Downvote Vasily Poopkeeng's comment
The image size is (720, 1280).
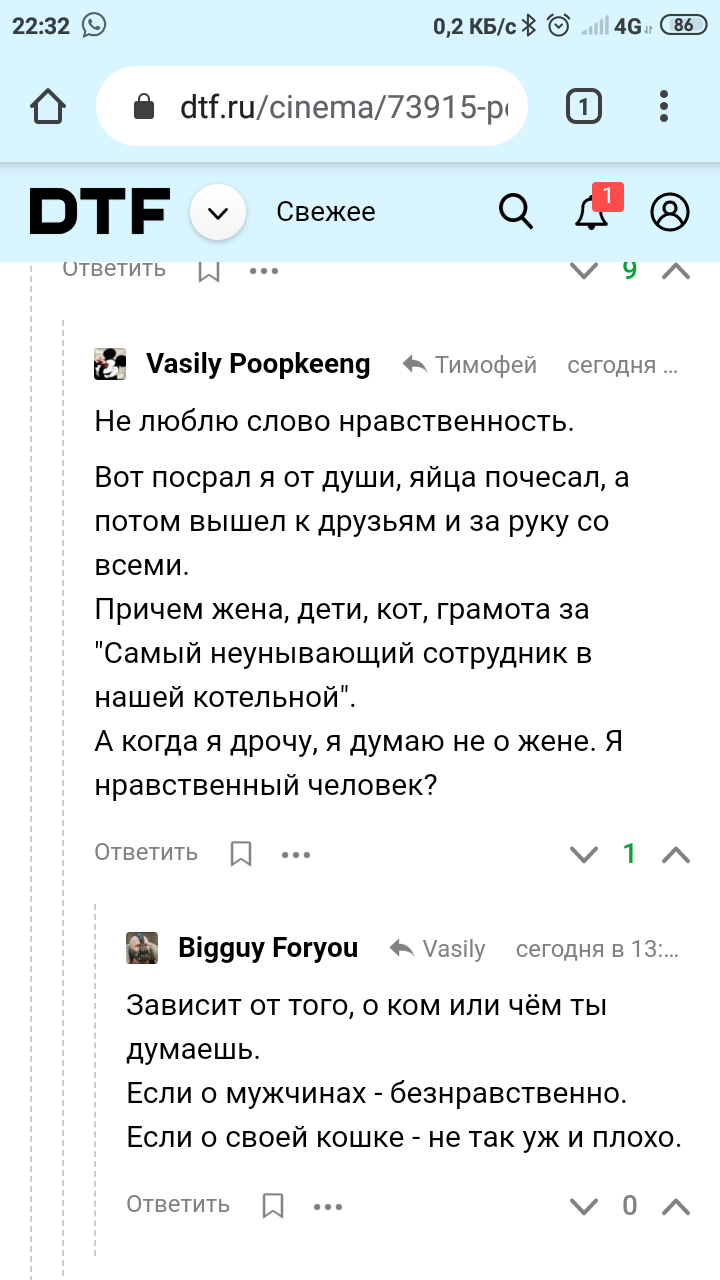coord(583,854)
